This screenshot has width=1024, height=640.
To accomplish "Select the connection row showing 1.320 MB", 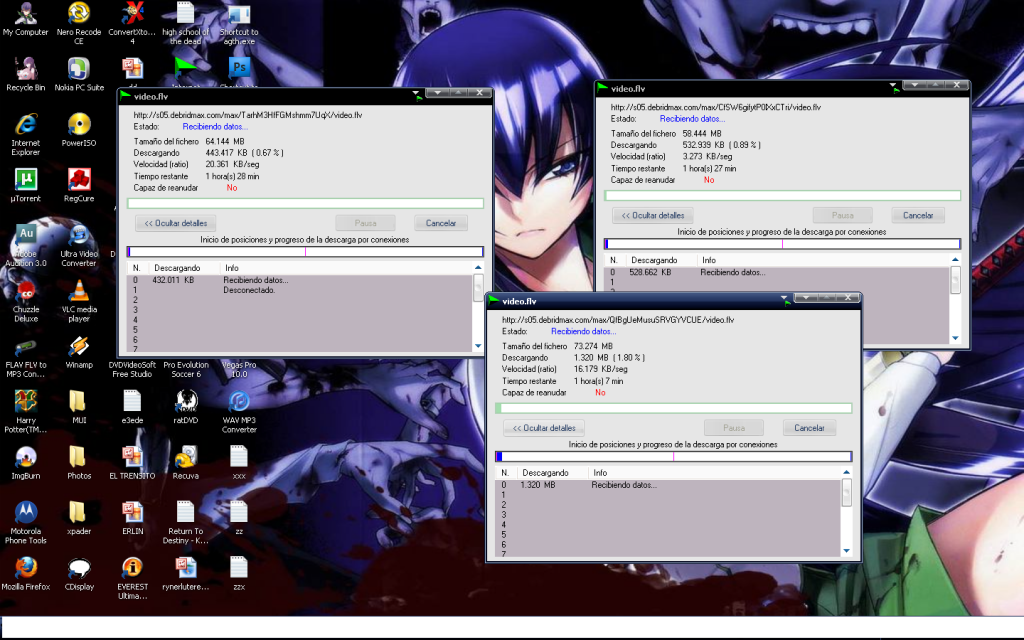I will pos(668,485).
